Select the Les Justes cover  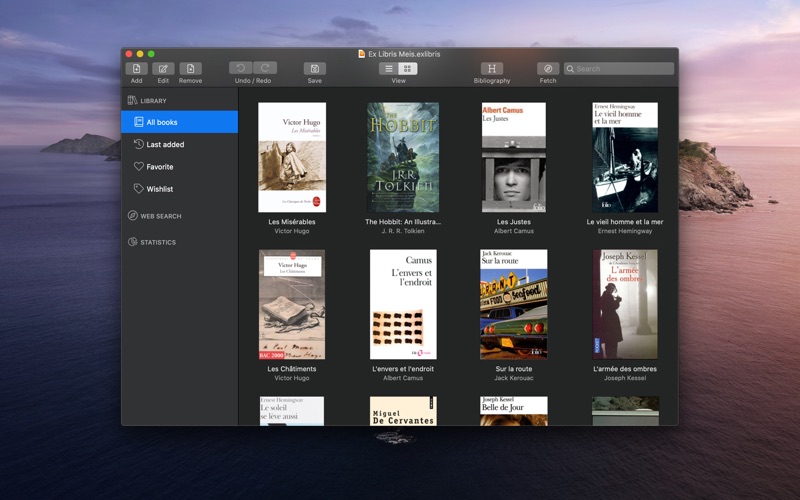514,157
